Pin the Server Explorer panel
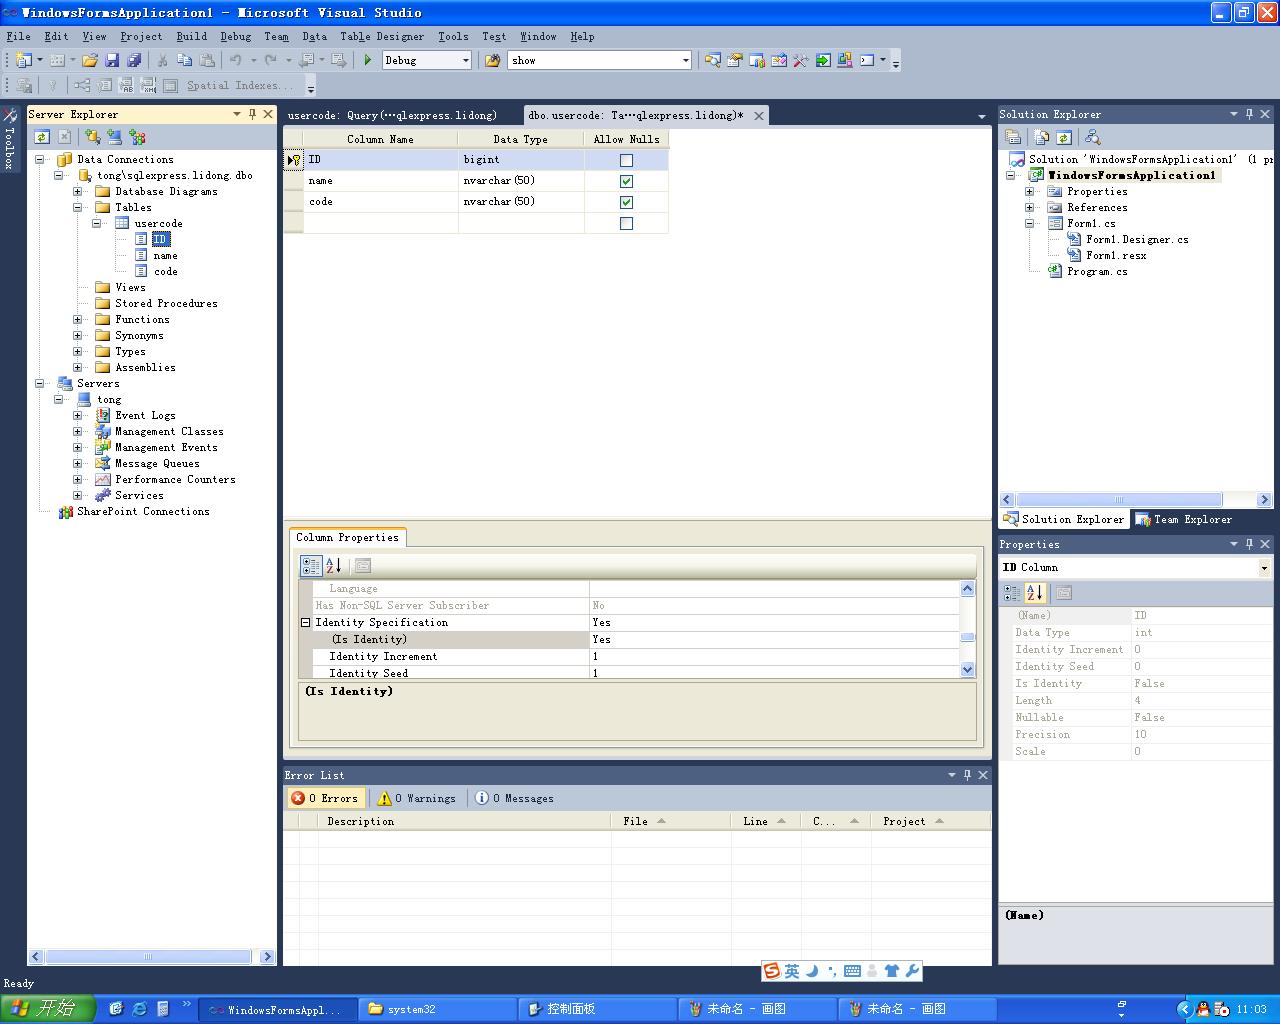Image resolution: width=1280 pixels, height=1024 pixels. (252, 114)
